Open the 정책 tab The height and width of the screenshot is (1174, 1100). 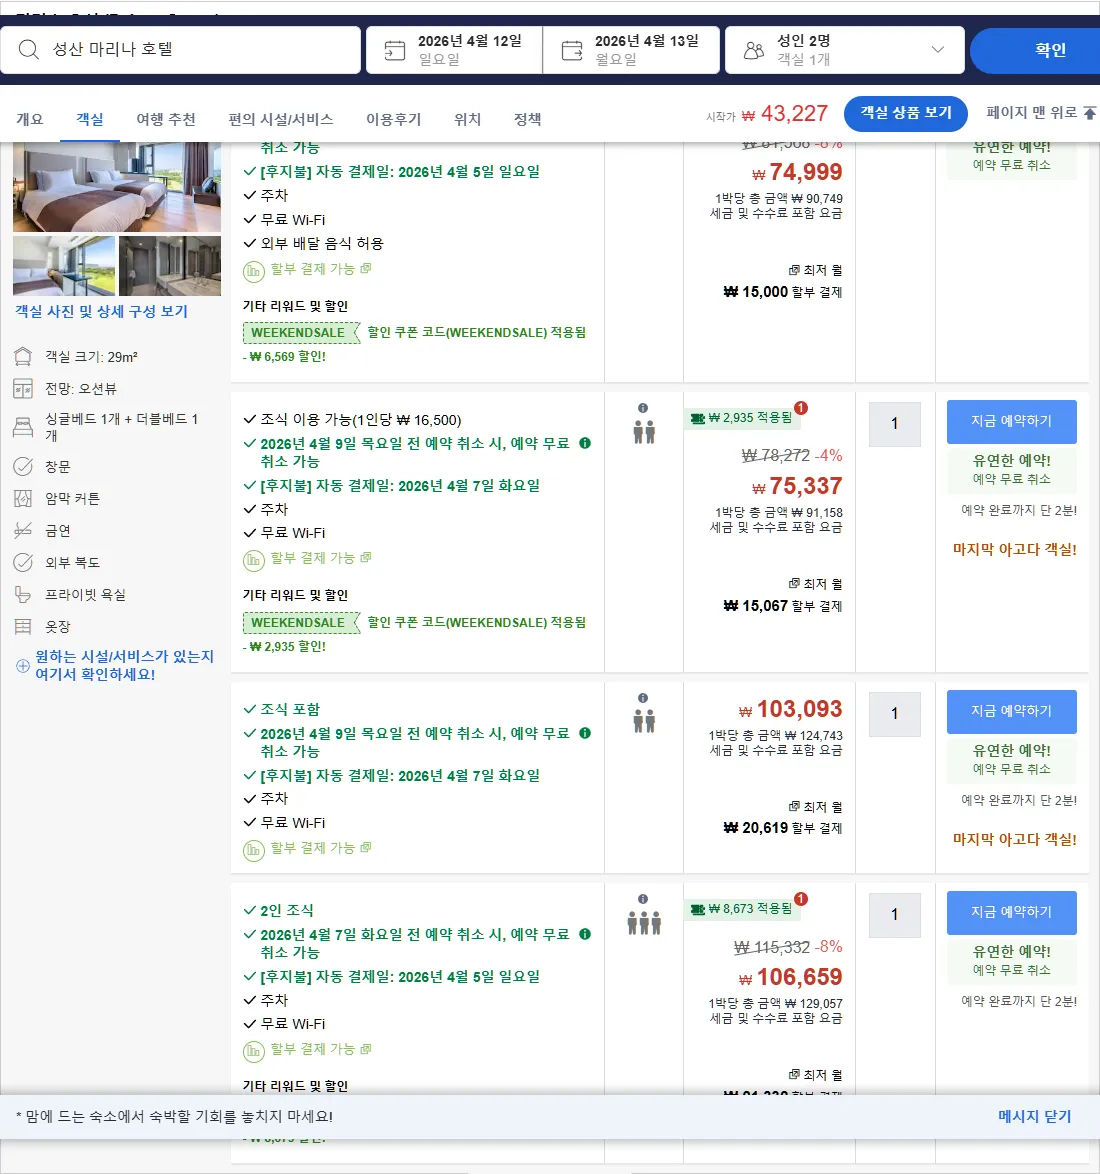tap(527, 119)
